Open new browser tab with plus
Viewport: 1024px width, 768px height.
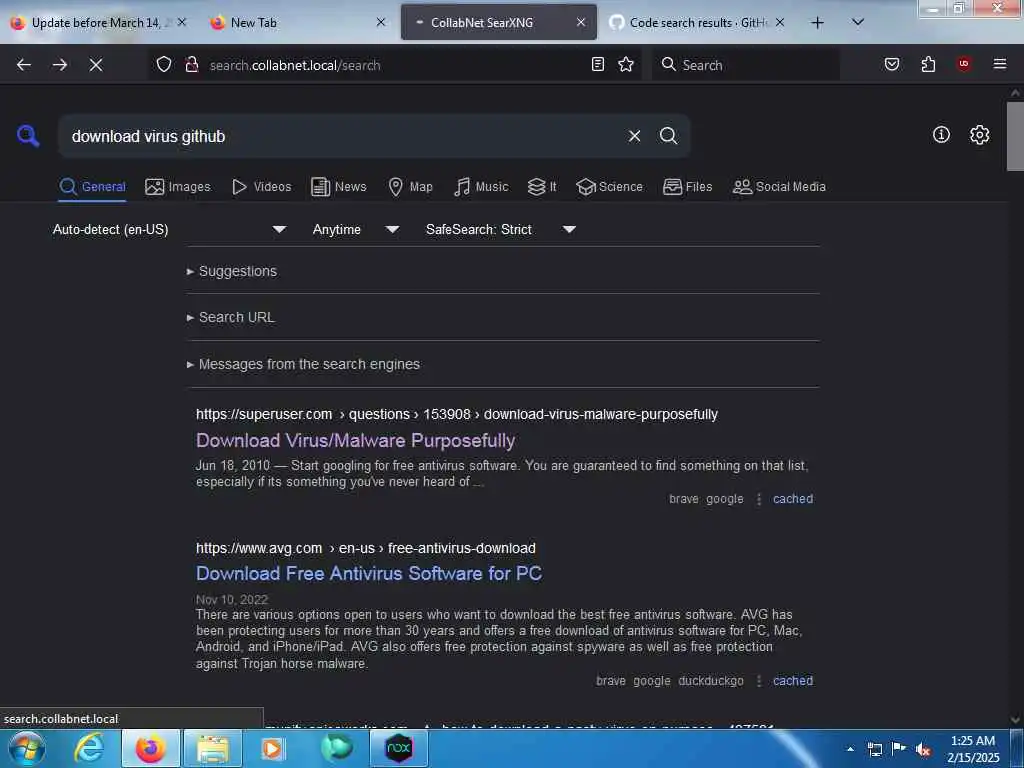[x=817, y=23]
